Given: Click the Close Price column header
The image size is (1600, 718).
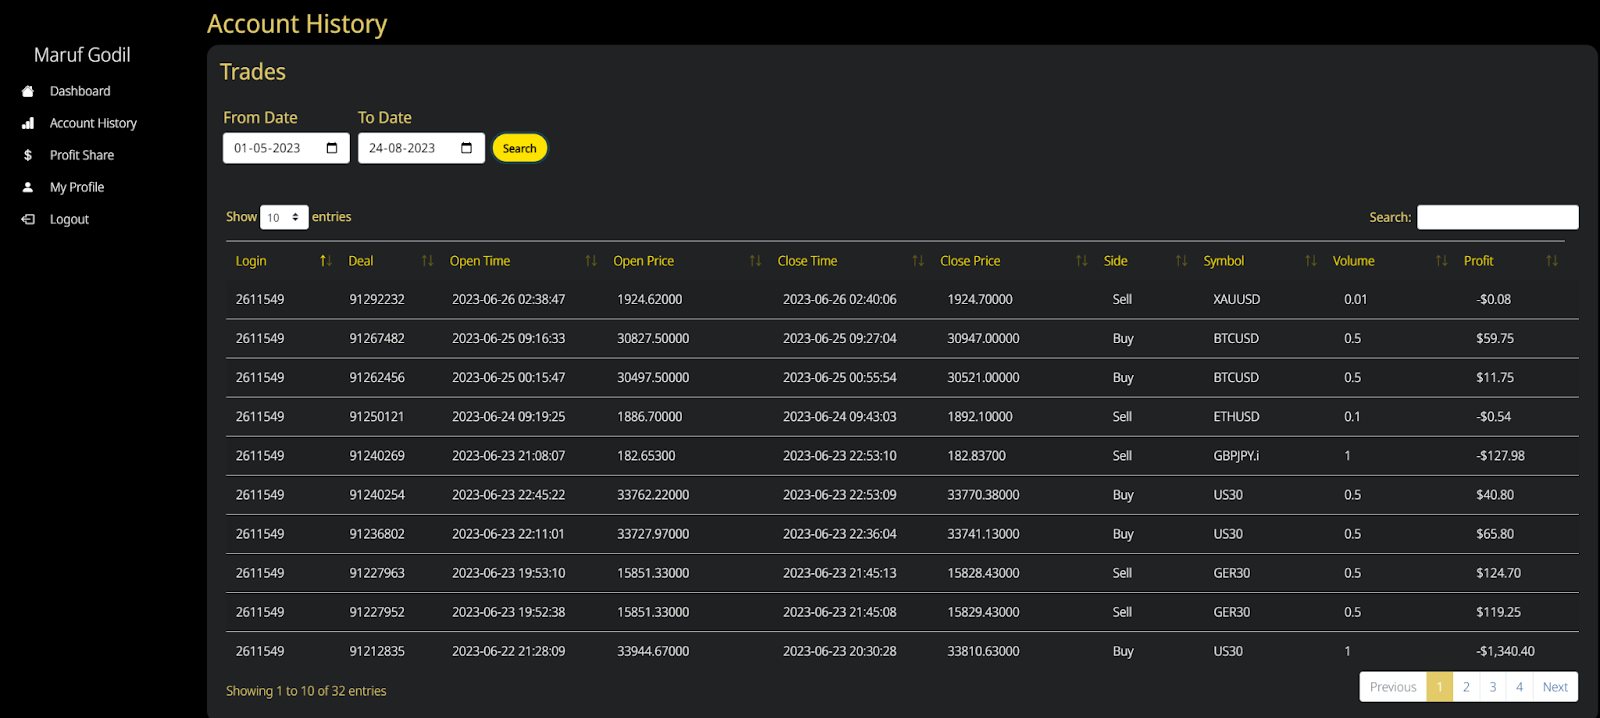Looking at the screenshot, I should [x=970, y=261].
